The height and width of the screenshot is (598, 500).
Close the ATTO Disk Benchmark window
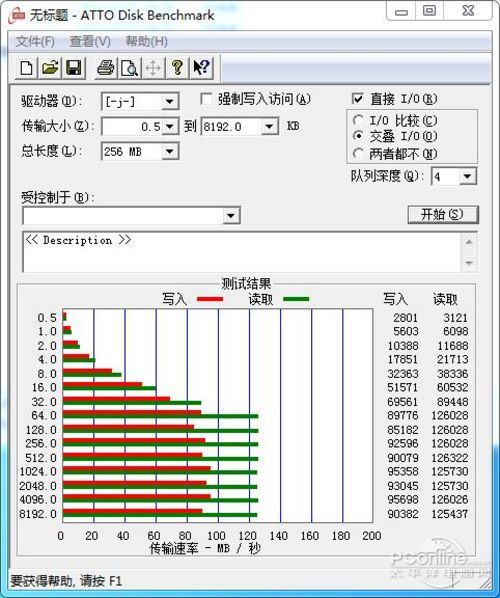point(468,11)
